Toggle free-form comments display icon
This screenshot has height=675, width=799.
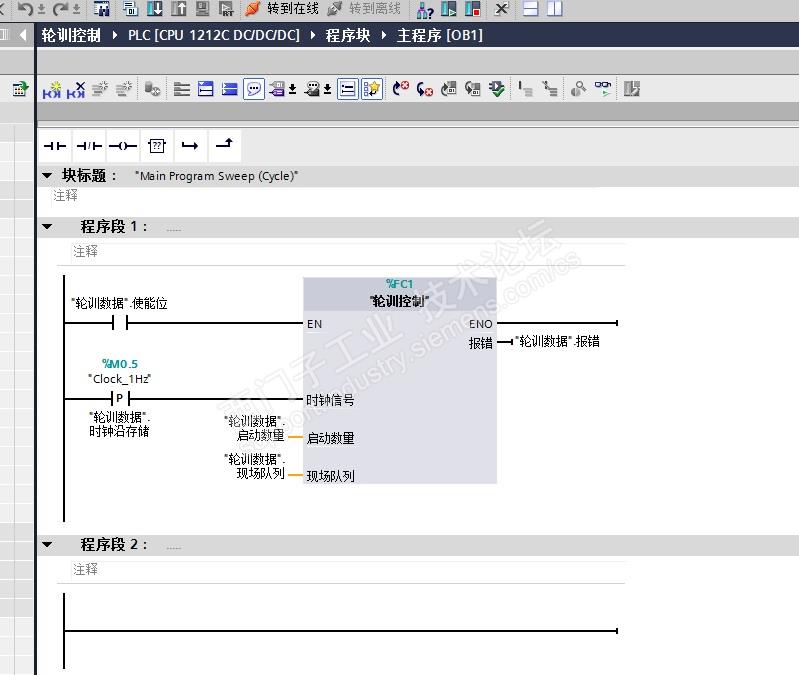click(348, 90)
